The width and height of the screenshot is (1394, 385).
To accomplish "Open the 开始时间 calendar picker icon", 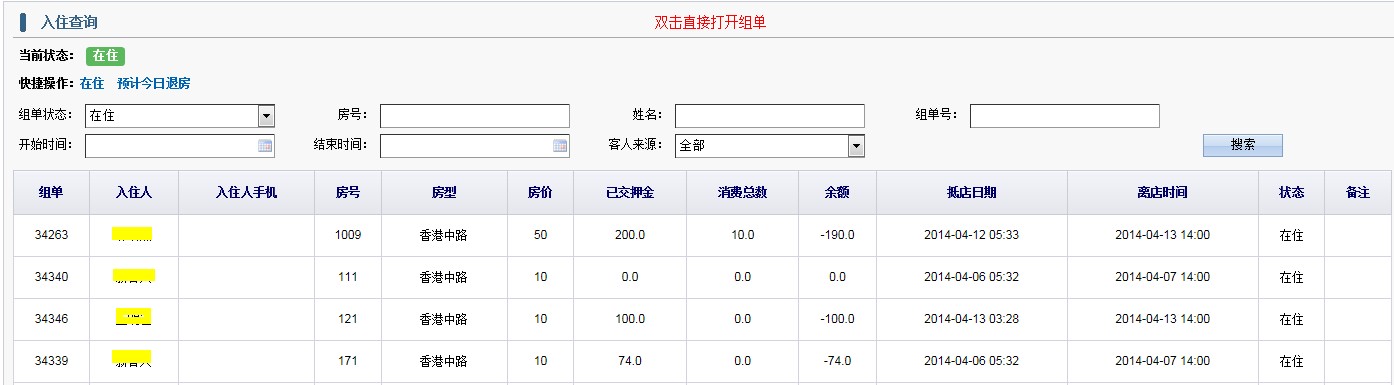I will tap(265, 146).
